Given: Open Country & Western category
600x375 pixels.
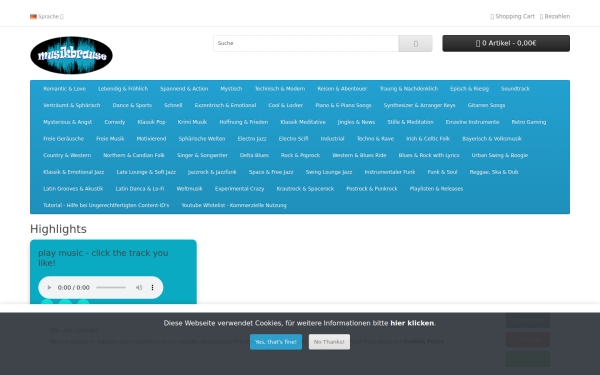Looking at the screenshot, I should point(67,155).
